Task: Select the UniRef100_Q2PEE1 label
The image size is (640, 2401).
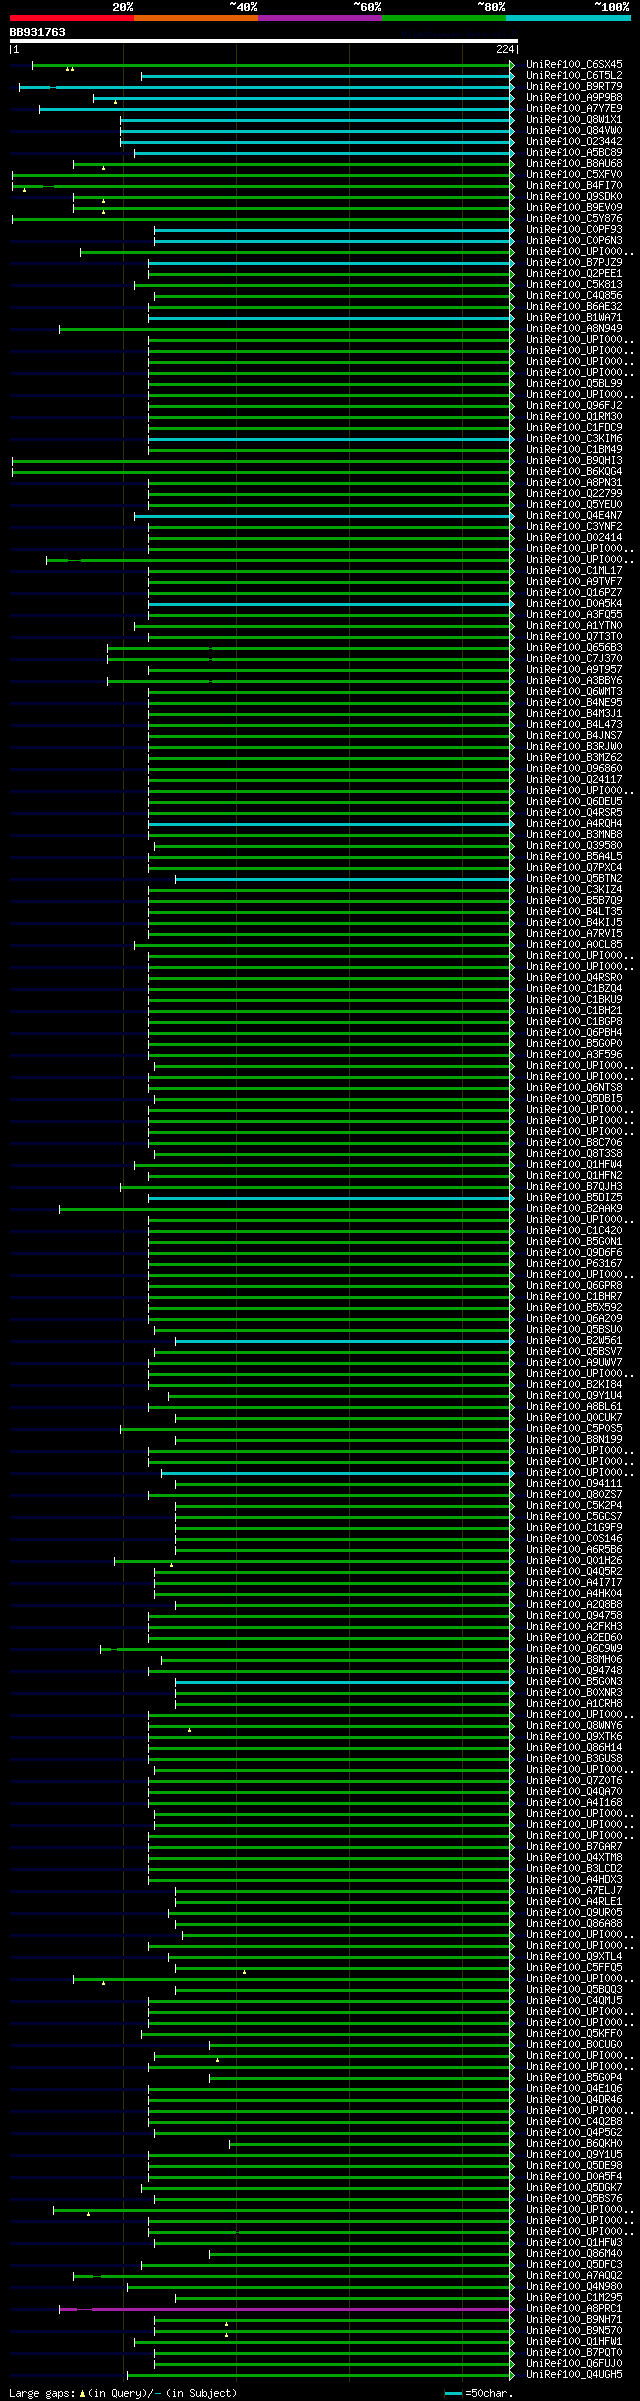Action: pyautogui.click(x=574, y=274)
